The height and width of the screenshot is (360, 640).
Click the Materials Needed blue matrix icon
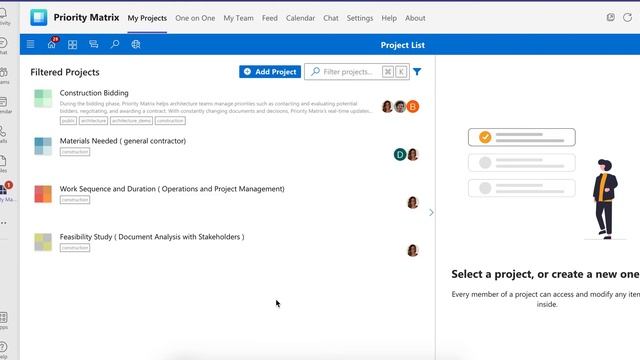[x=43, y=146]
